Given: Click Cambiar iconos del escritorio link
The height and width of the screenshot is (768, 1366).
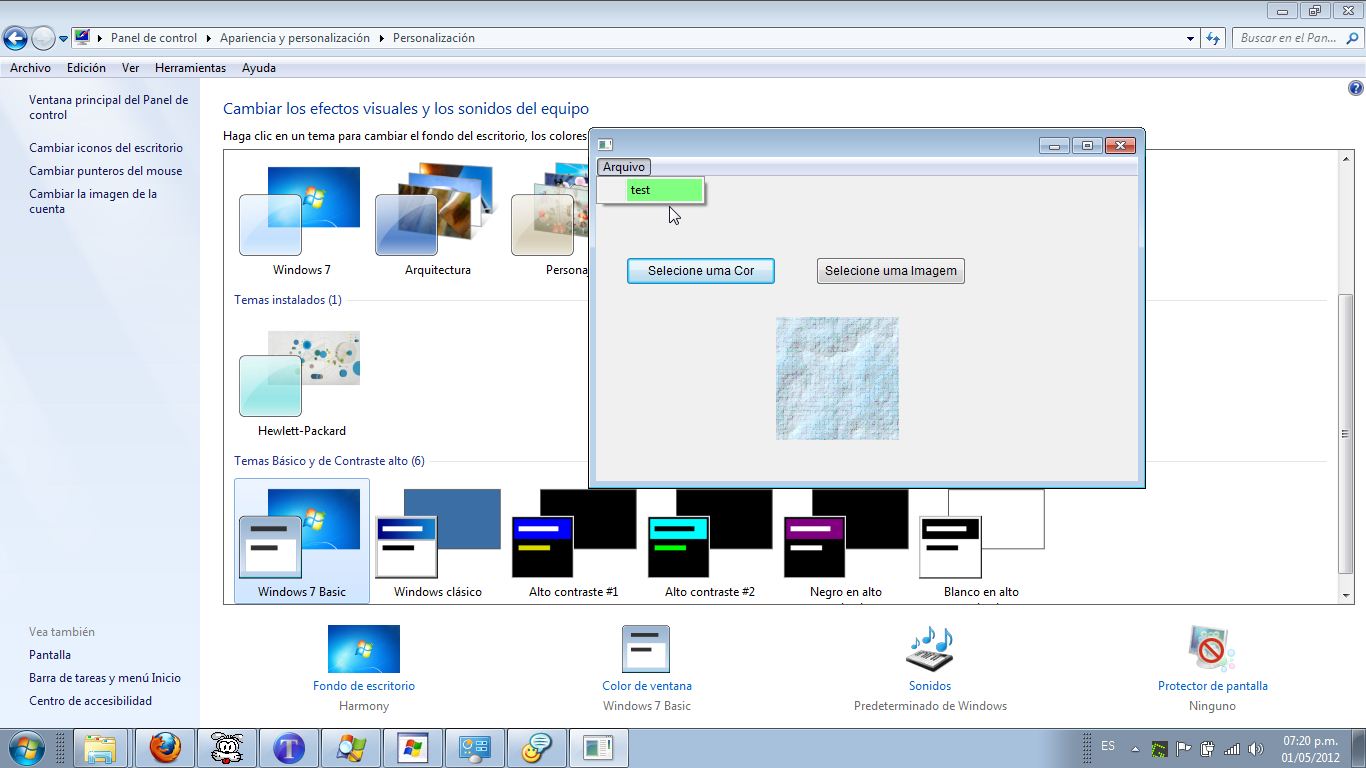Looking at the screenshot, I should pyautogui.click(x=106, y=148).
